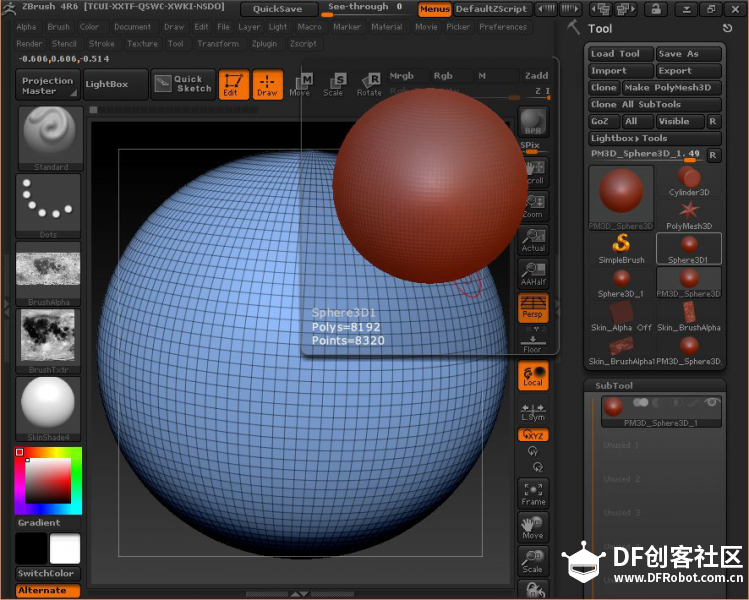The width and height of the screenshot is (749, 600).
Task: Collapse the SubTool panel header
Action: [x=614, y=386]
